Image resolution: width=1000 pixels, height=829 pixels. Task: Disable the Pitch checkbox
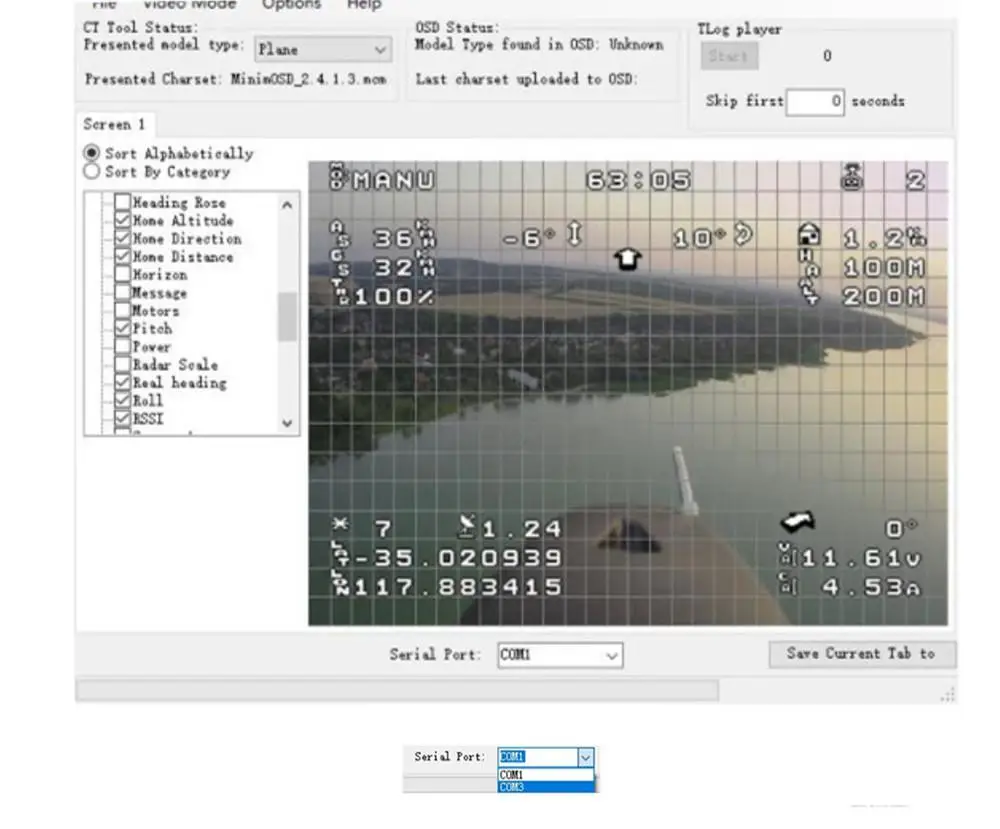pyautogui.click(x=122, y=328)
